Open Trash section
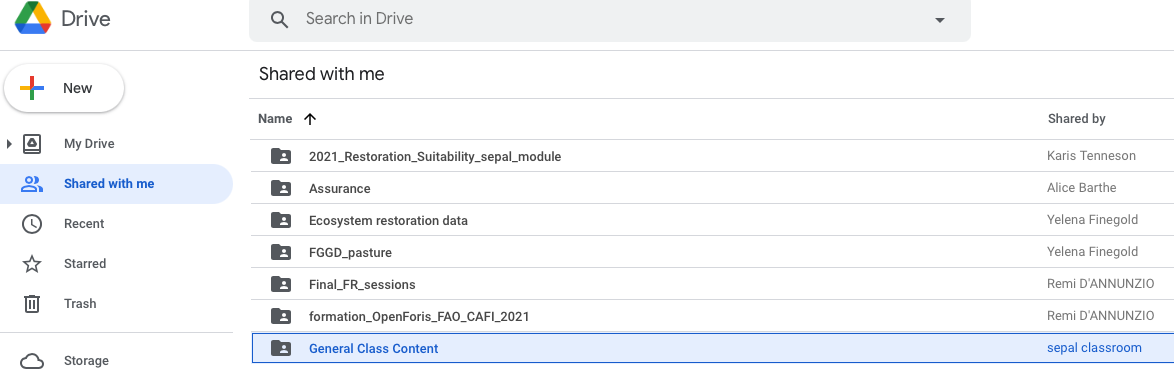 point(80,304)
